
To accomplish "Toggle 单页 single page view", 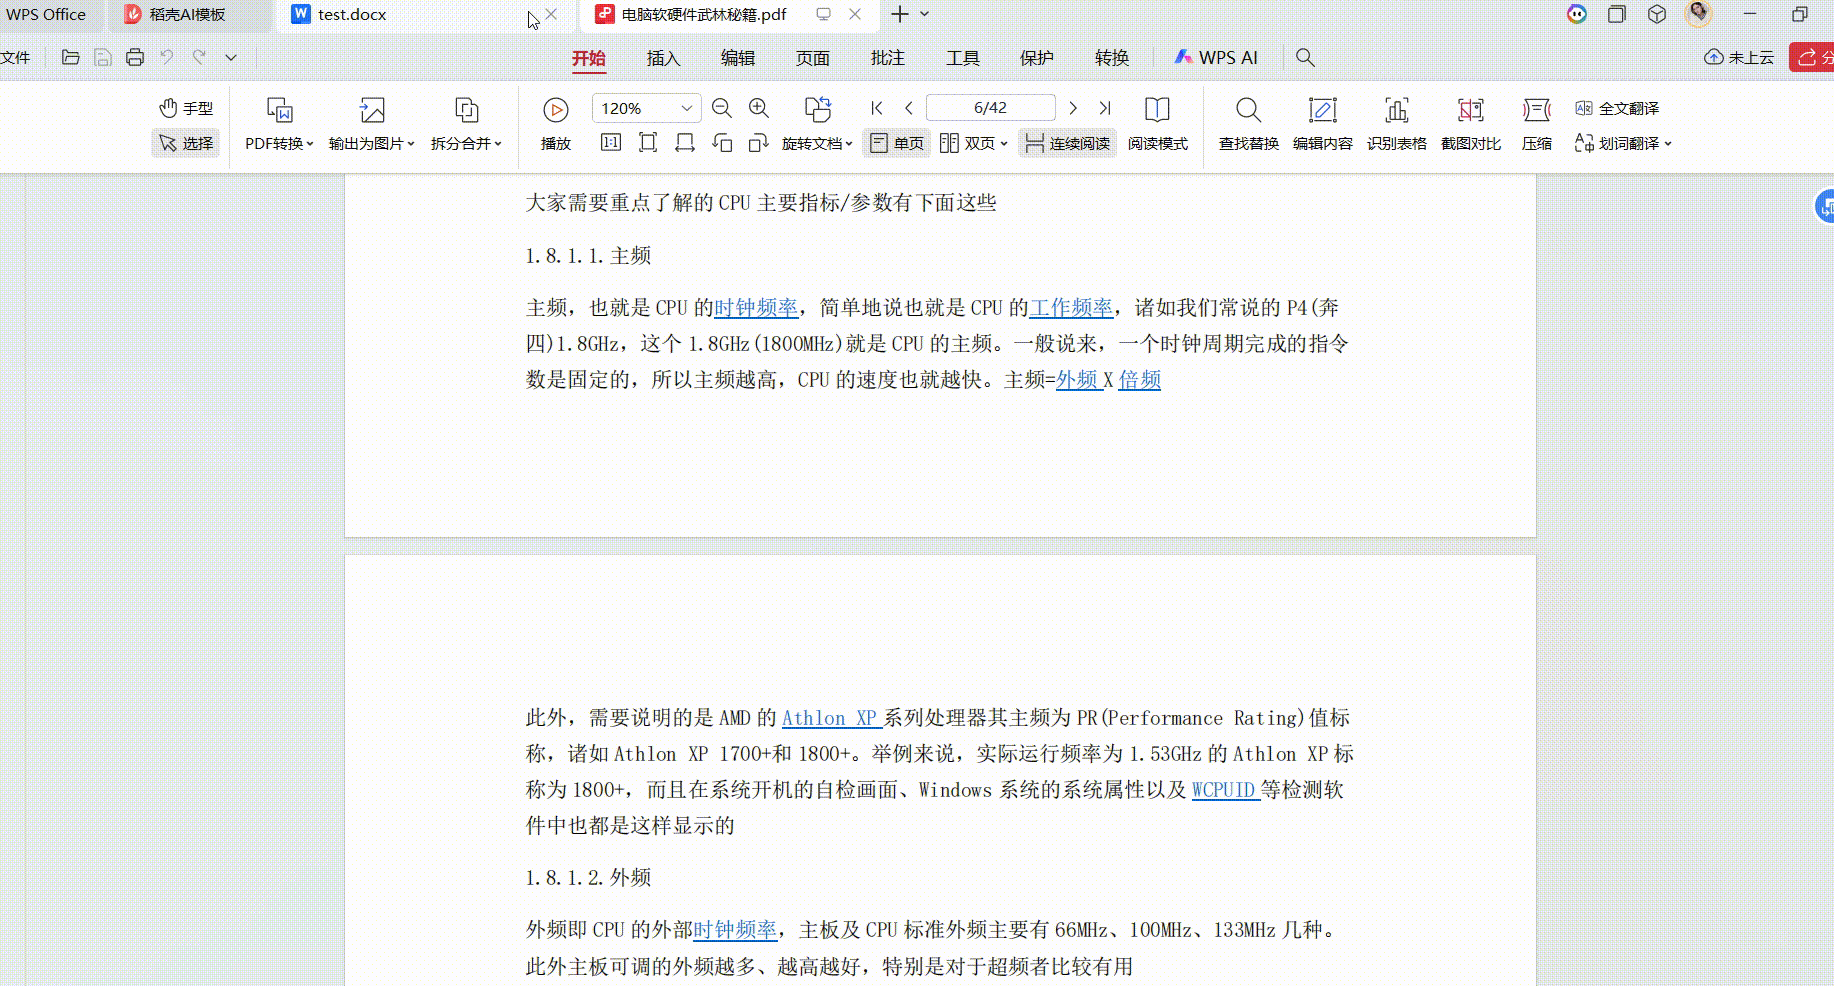I will [x=897, y=143].
